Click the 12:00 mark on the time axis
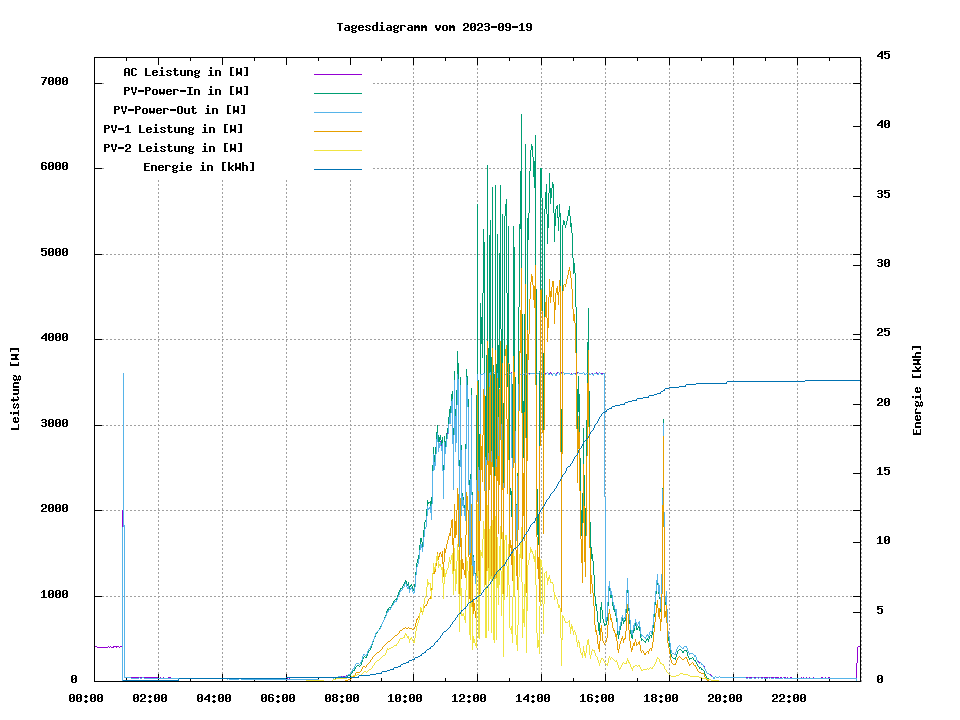The width and height of the screenshot is (960, 720). 468,698
